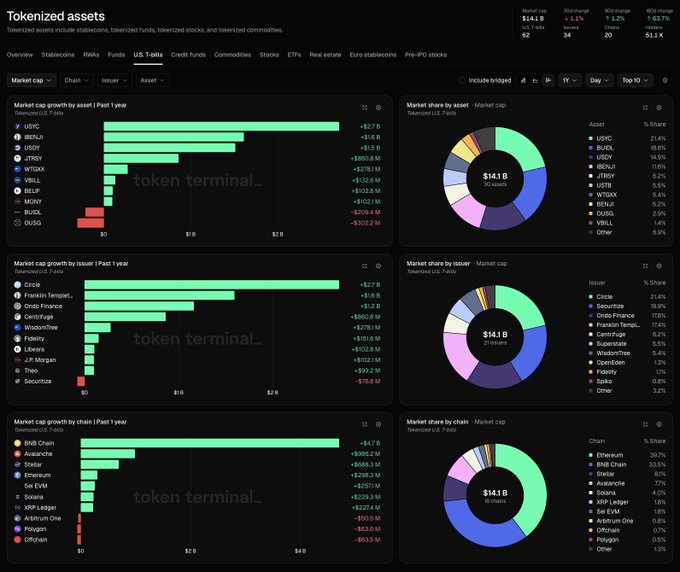Click the Offchain red icon in growth list
This screenshot has height=572, width=680.
click(x=17, y=539)
